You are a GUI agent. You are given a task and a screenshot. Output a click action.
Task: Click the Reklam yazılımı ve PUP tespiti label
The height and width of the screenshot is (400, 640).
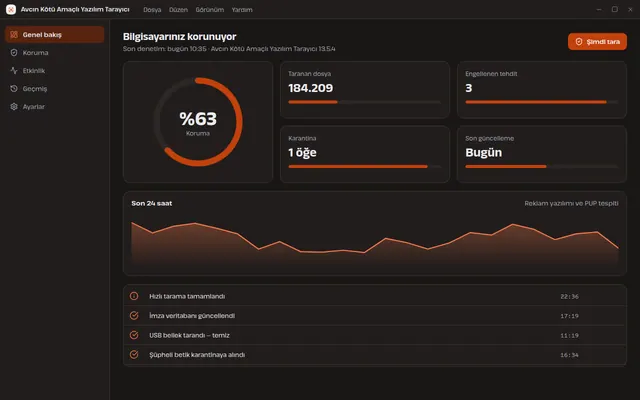click(571, 203)
